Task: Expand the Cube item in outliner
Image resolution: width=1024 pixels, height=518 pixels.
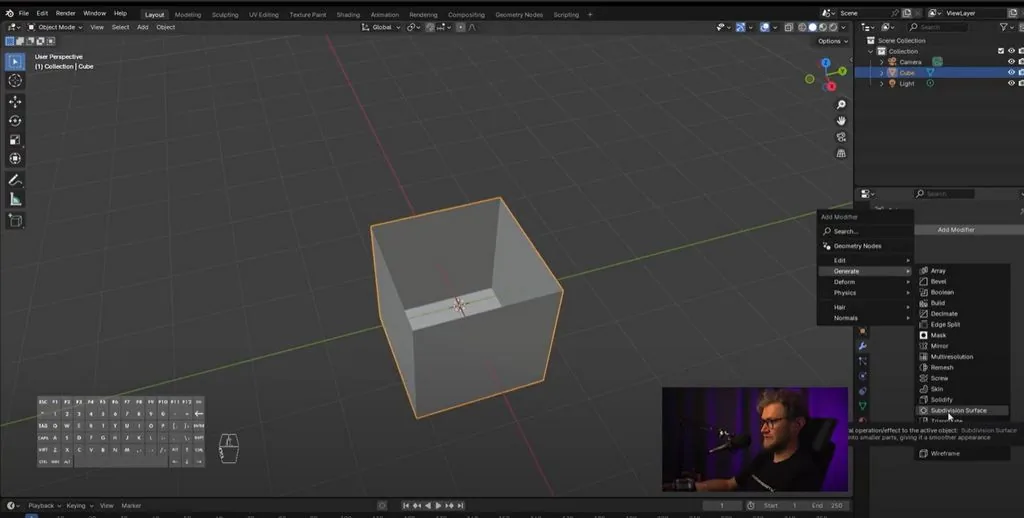Action: point(881,73)
